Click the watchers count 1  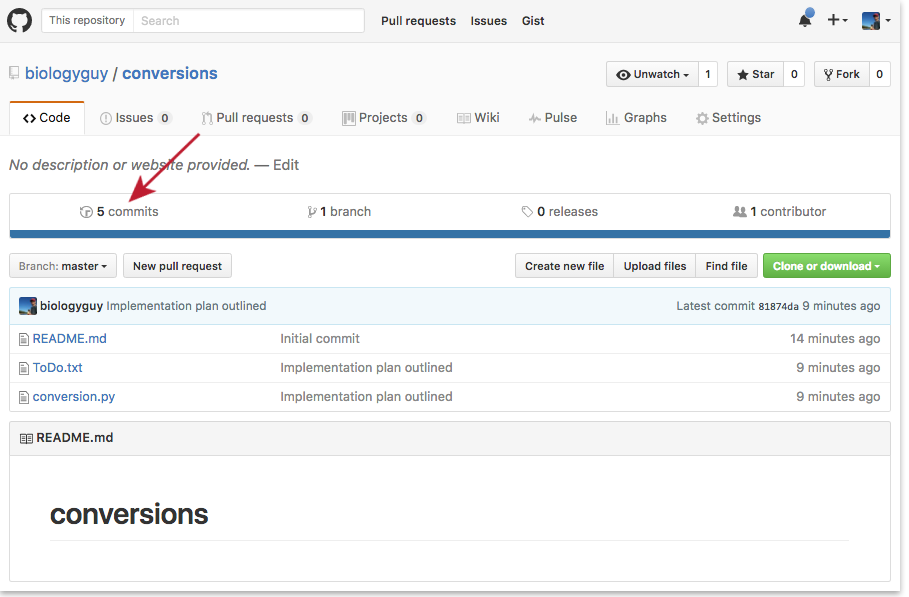[x=708, y=74]
